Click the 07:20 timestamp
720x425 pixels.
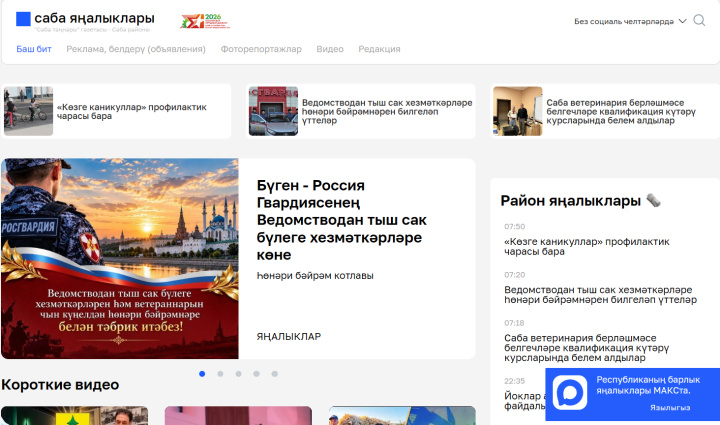point(514,274)
